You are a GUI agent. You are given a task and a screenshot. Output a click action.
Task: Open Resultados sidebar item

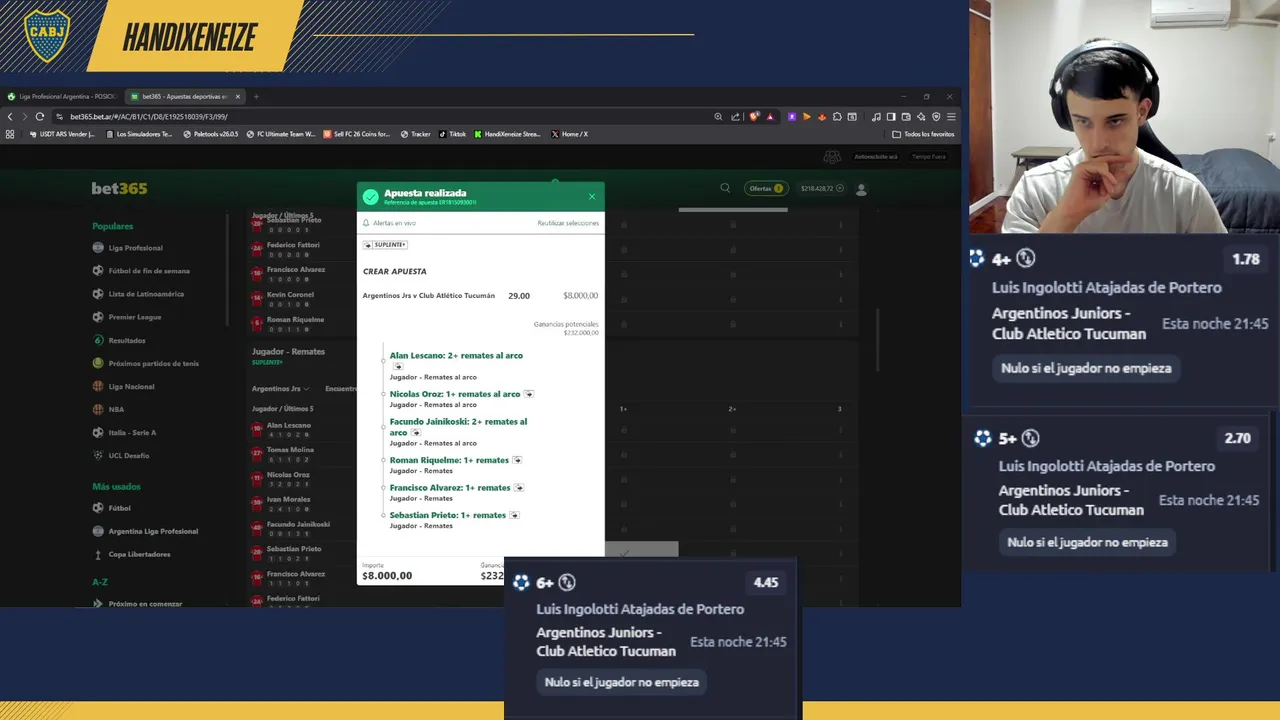click(119, 340)
